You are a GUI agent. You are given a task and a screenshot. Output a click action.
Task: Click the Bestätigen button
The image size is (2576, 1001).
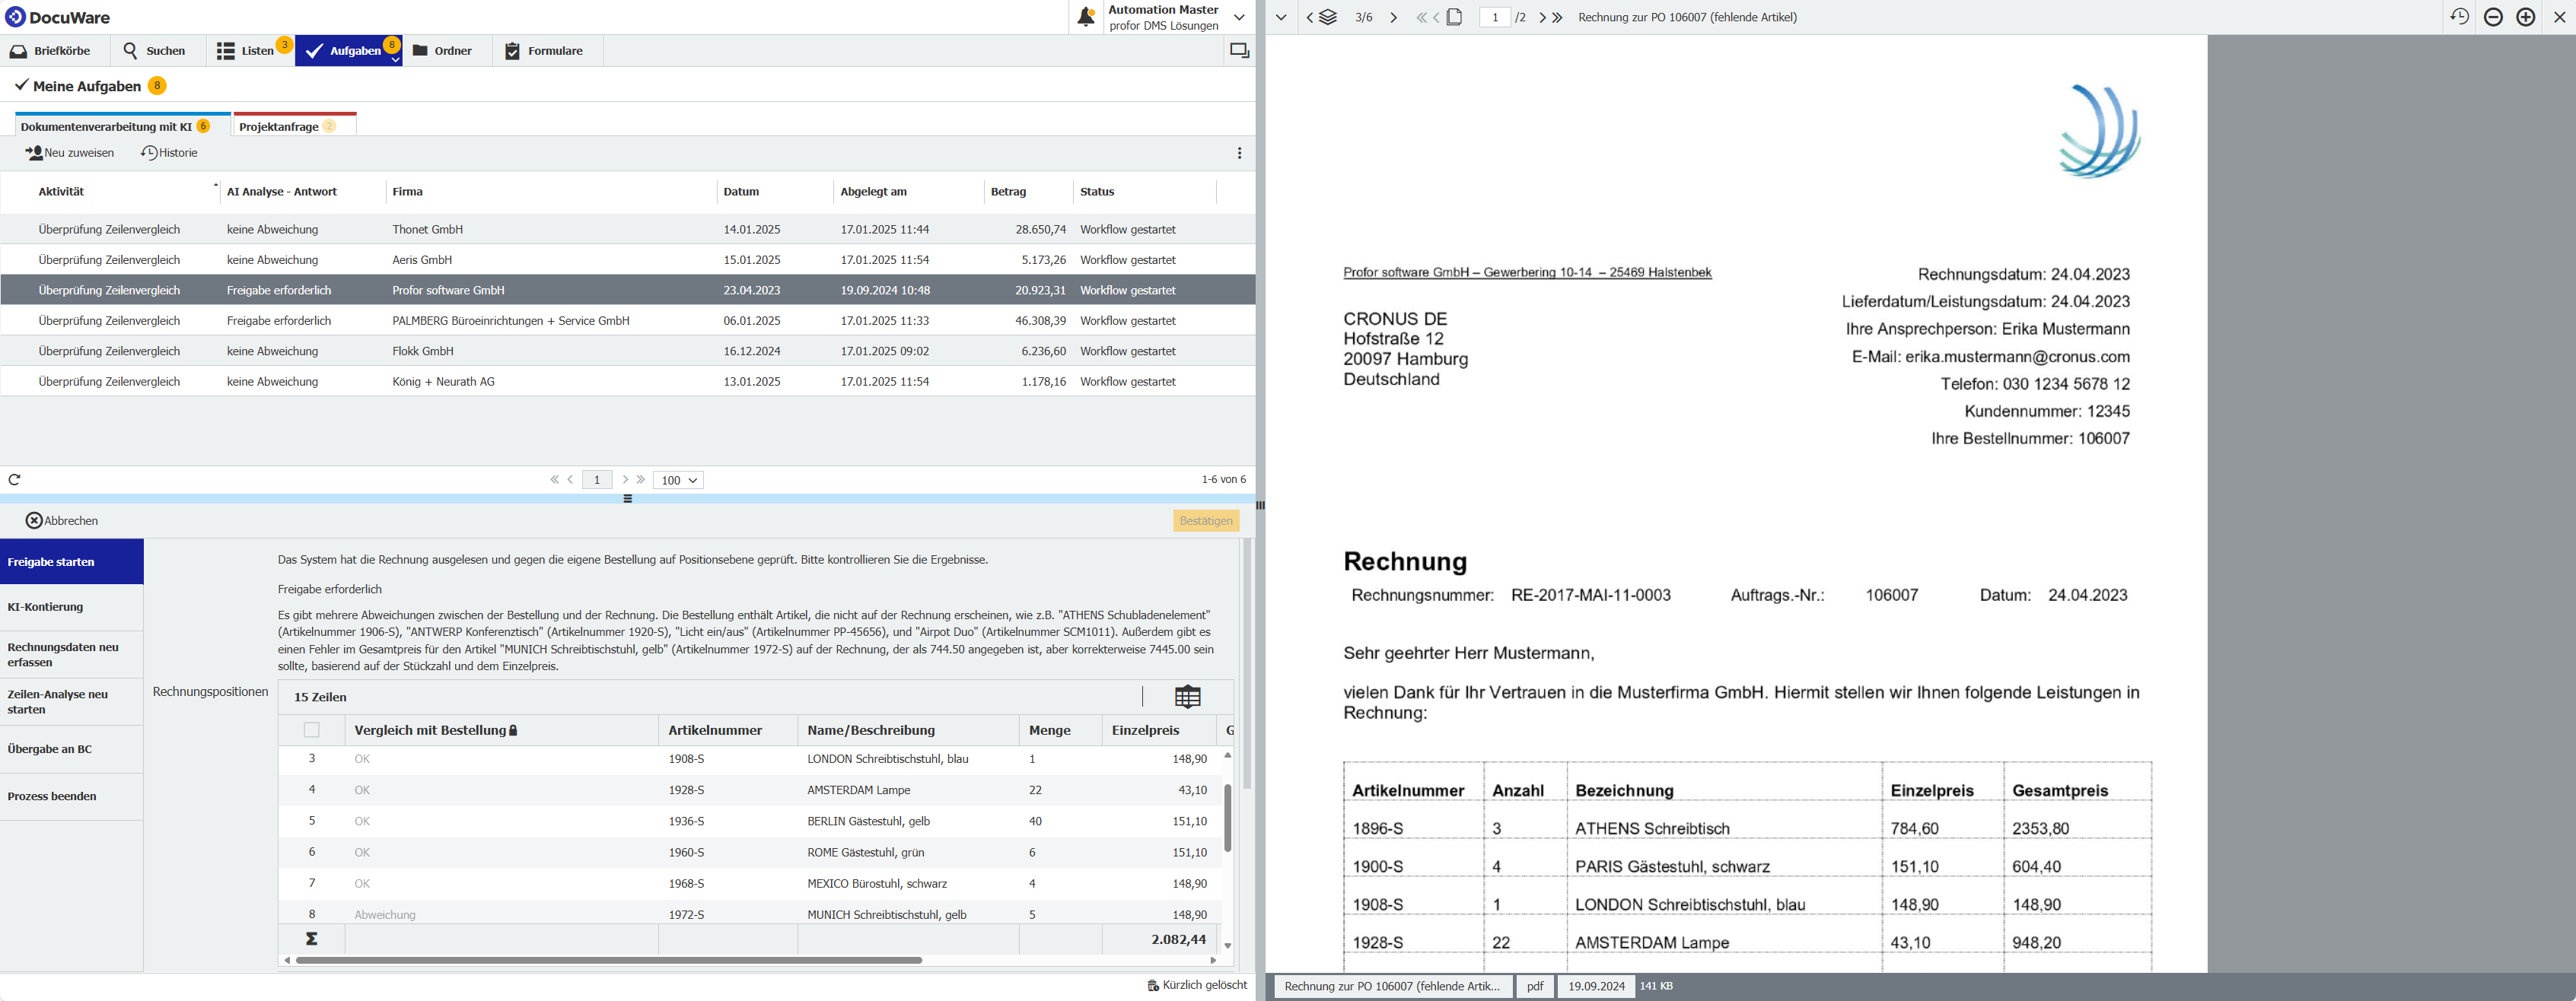point(1206,521)
